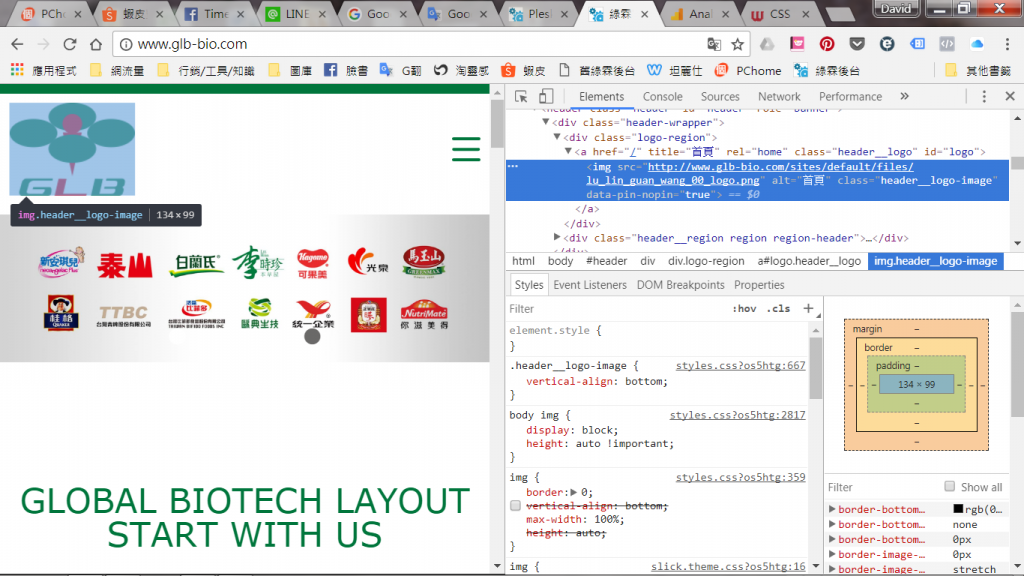Click the browser back arrow
The image size is (1024, 576).
pos(18,44)
